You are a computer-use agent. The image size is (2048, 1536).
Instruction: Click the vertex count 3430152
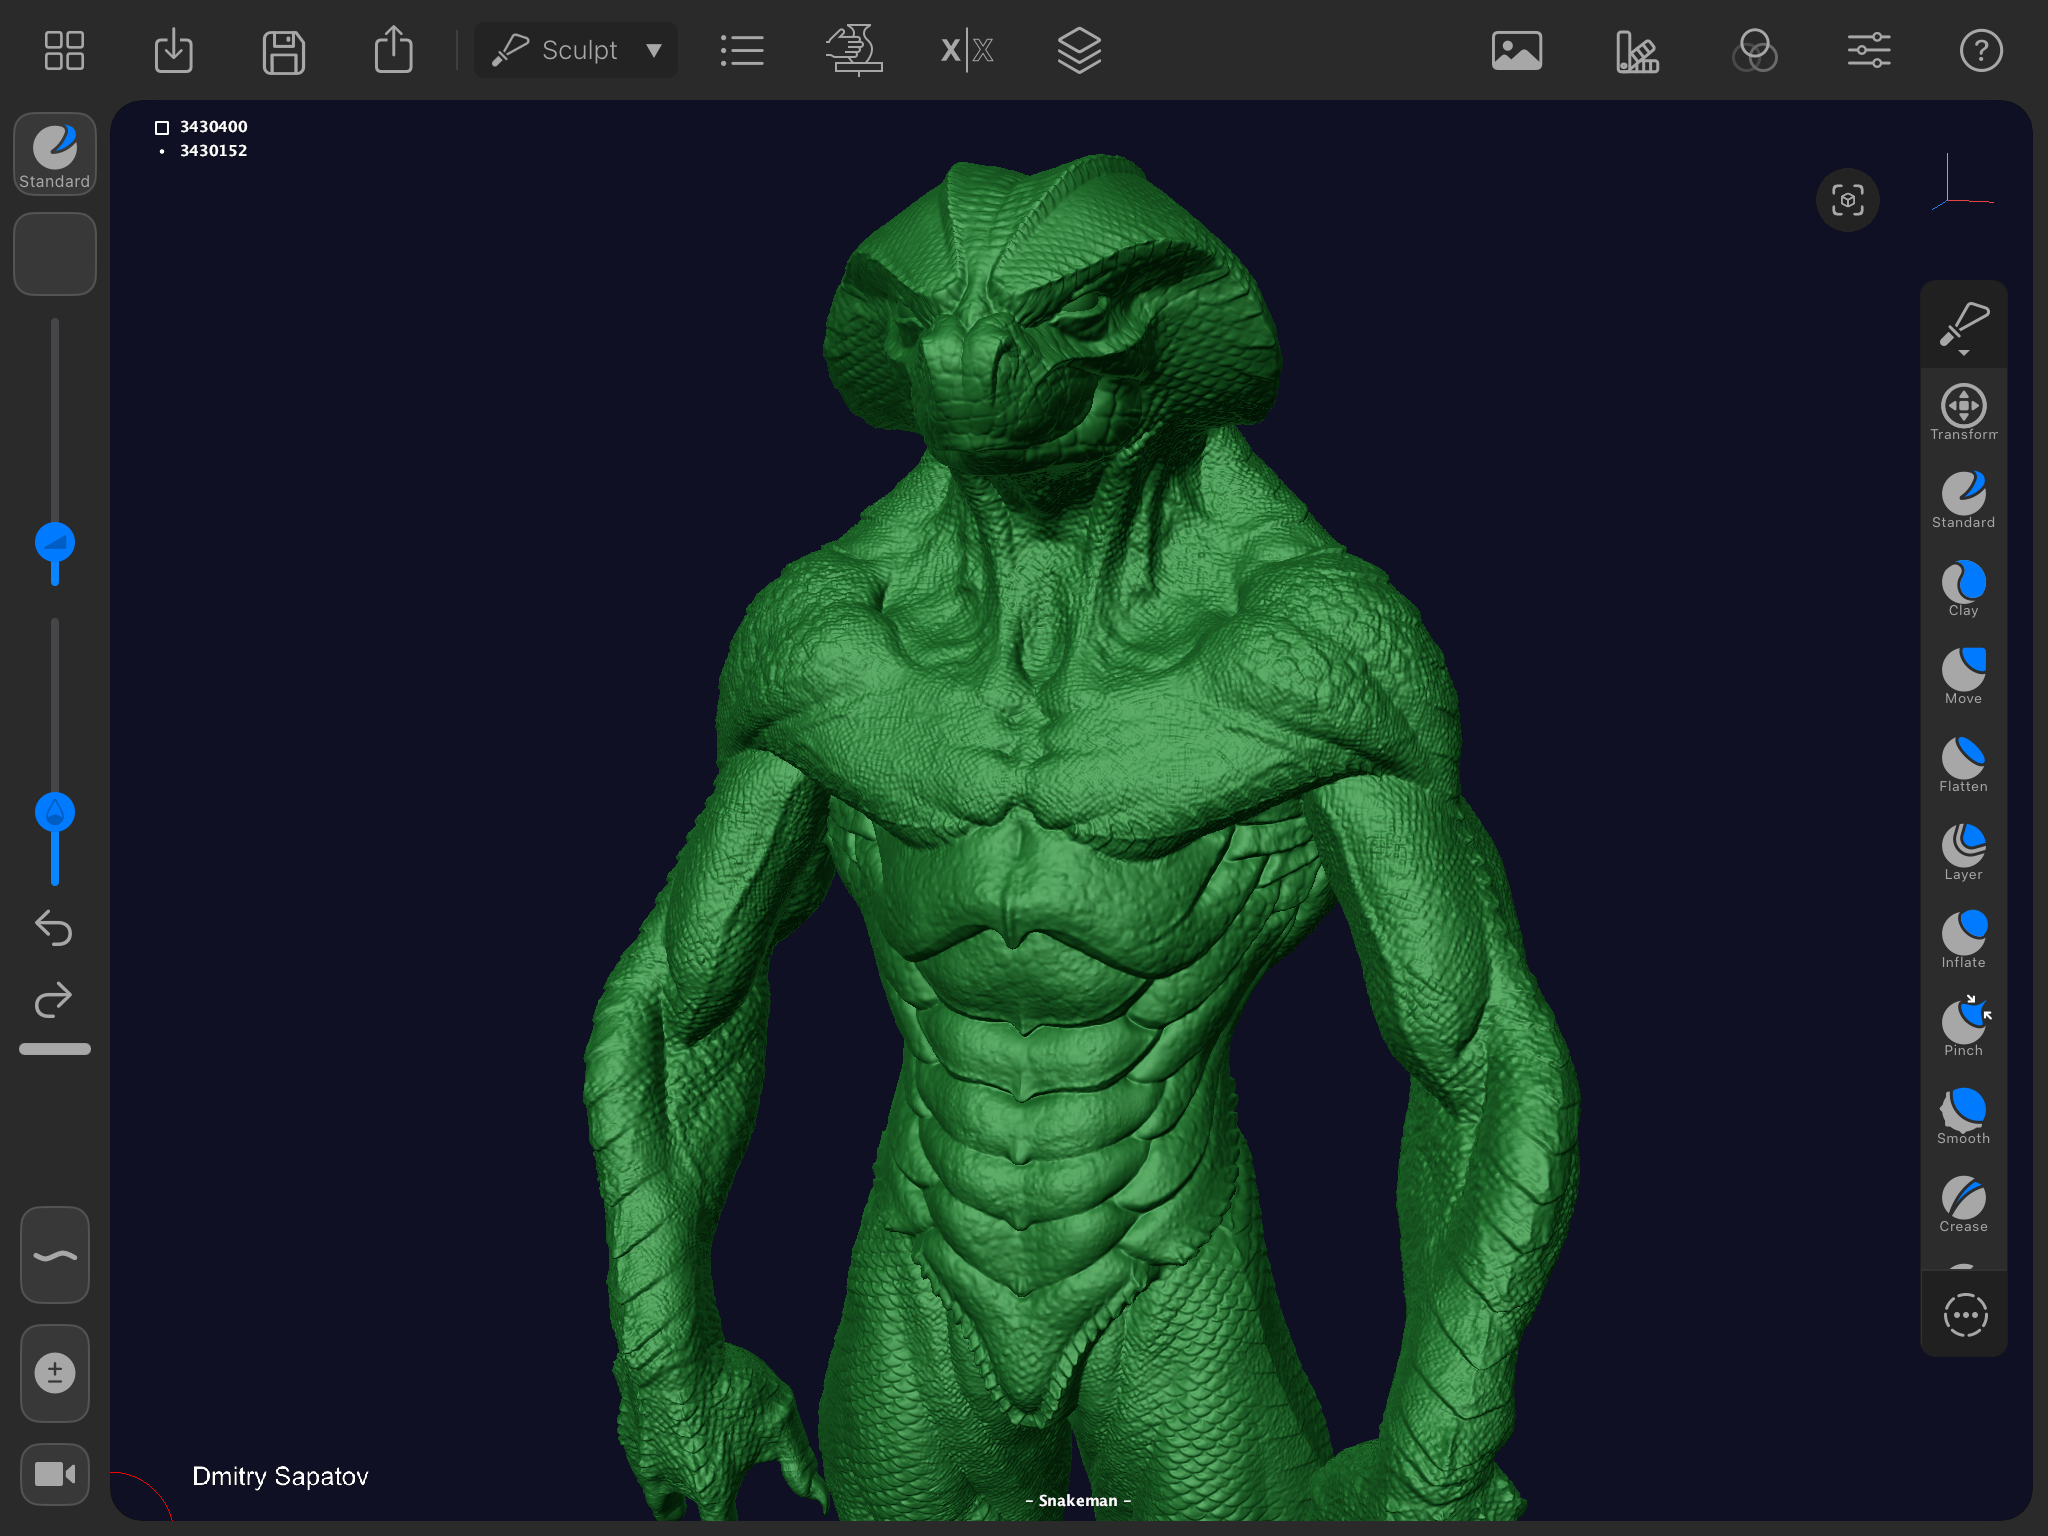213,151
